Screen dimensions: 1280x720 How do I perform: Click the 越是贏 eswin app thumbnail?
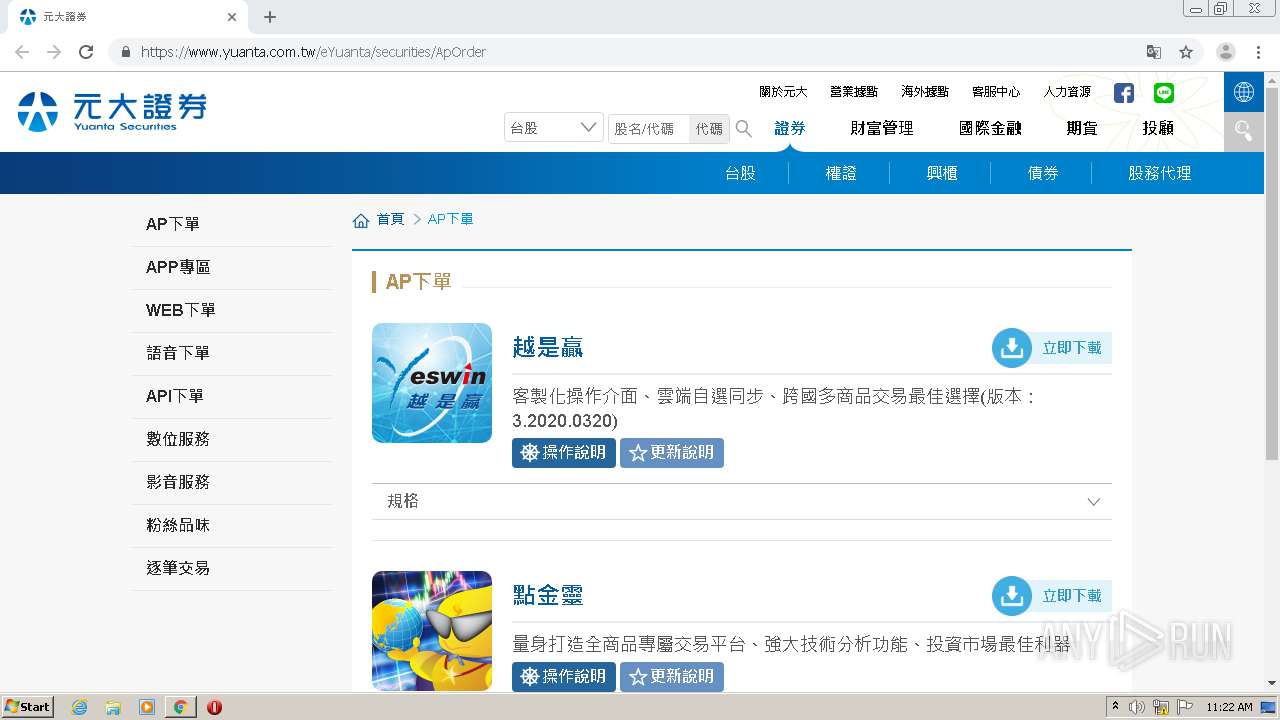432,383
